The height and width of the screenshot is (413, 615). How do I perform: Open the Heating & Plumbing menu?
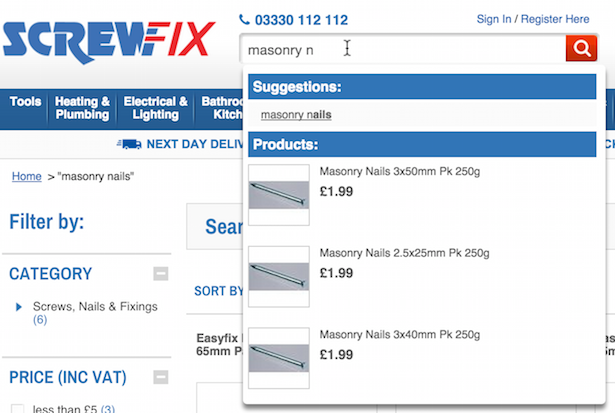[82, 108]
